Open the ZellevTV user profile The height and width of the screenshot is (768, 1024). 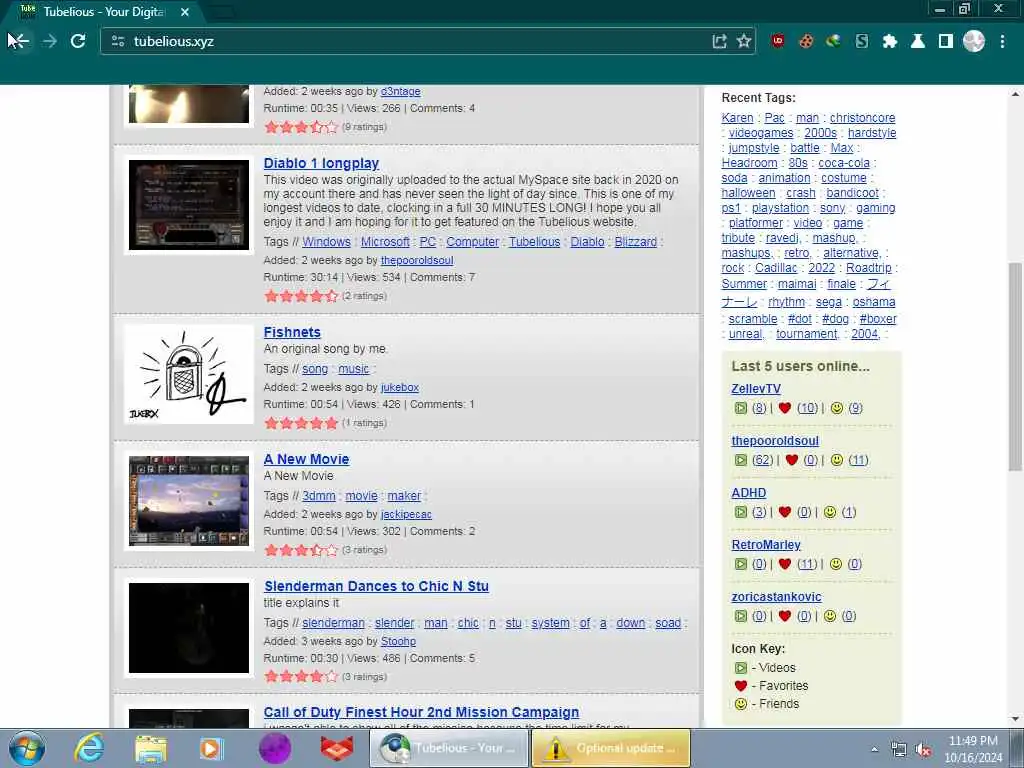pos(756,389)
